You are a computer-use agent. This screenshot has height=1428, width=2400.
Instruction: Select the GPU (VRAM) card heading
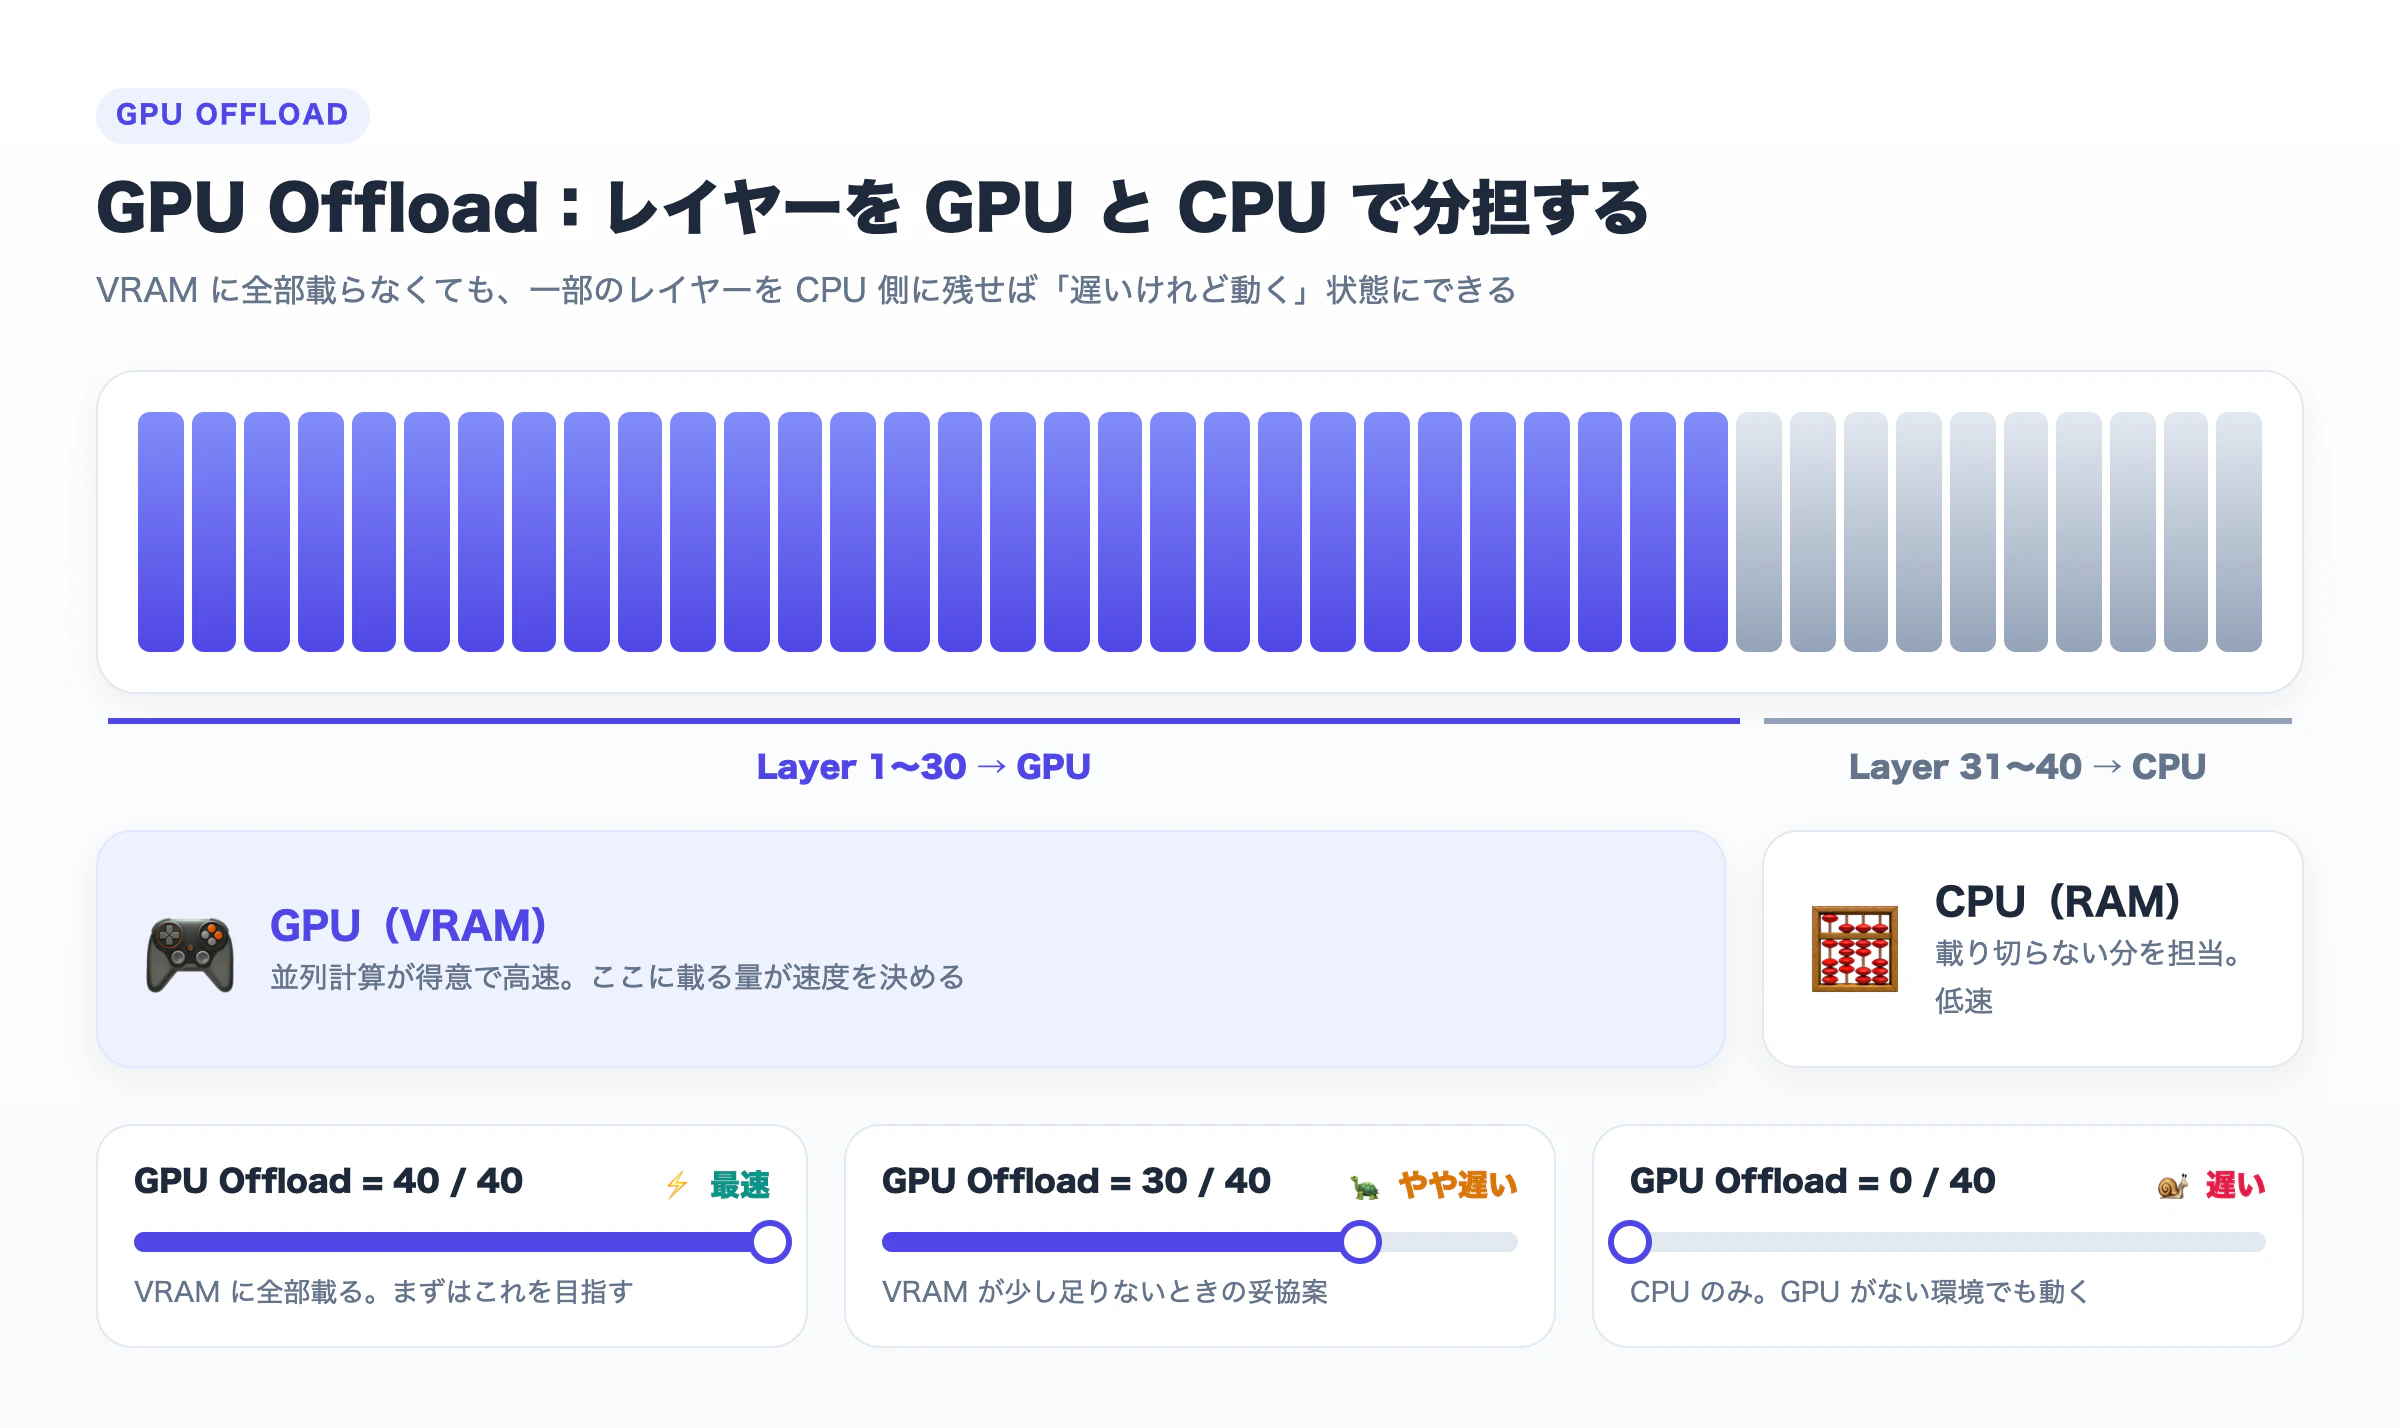click(408, 925)
